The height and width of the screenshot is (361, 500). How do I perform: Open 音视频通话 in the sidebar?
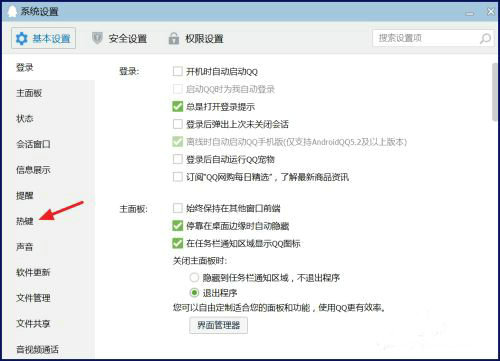coord(49,349)
